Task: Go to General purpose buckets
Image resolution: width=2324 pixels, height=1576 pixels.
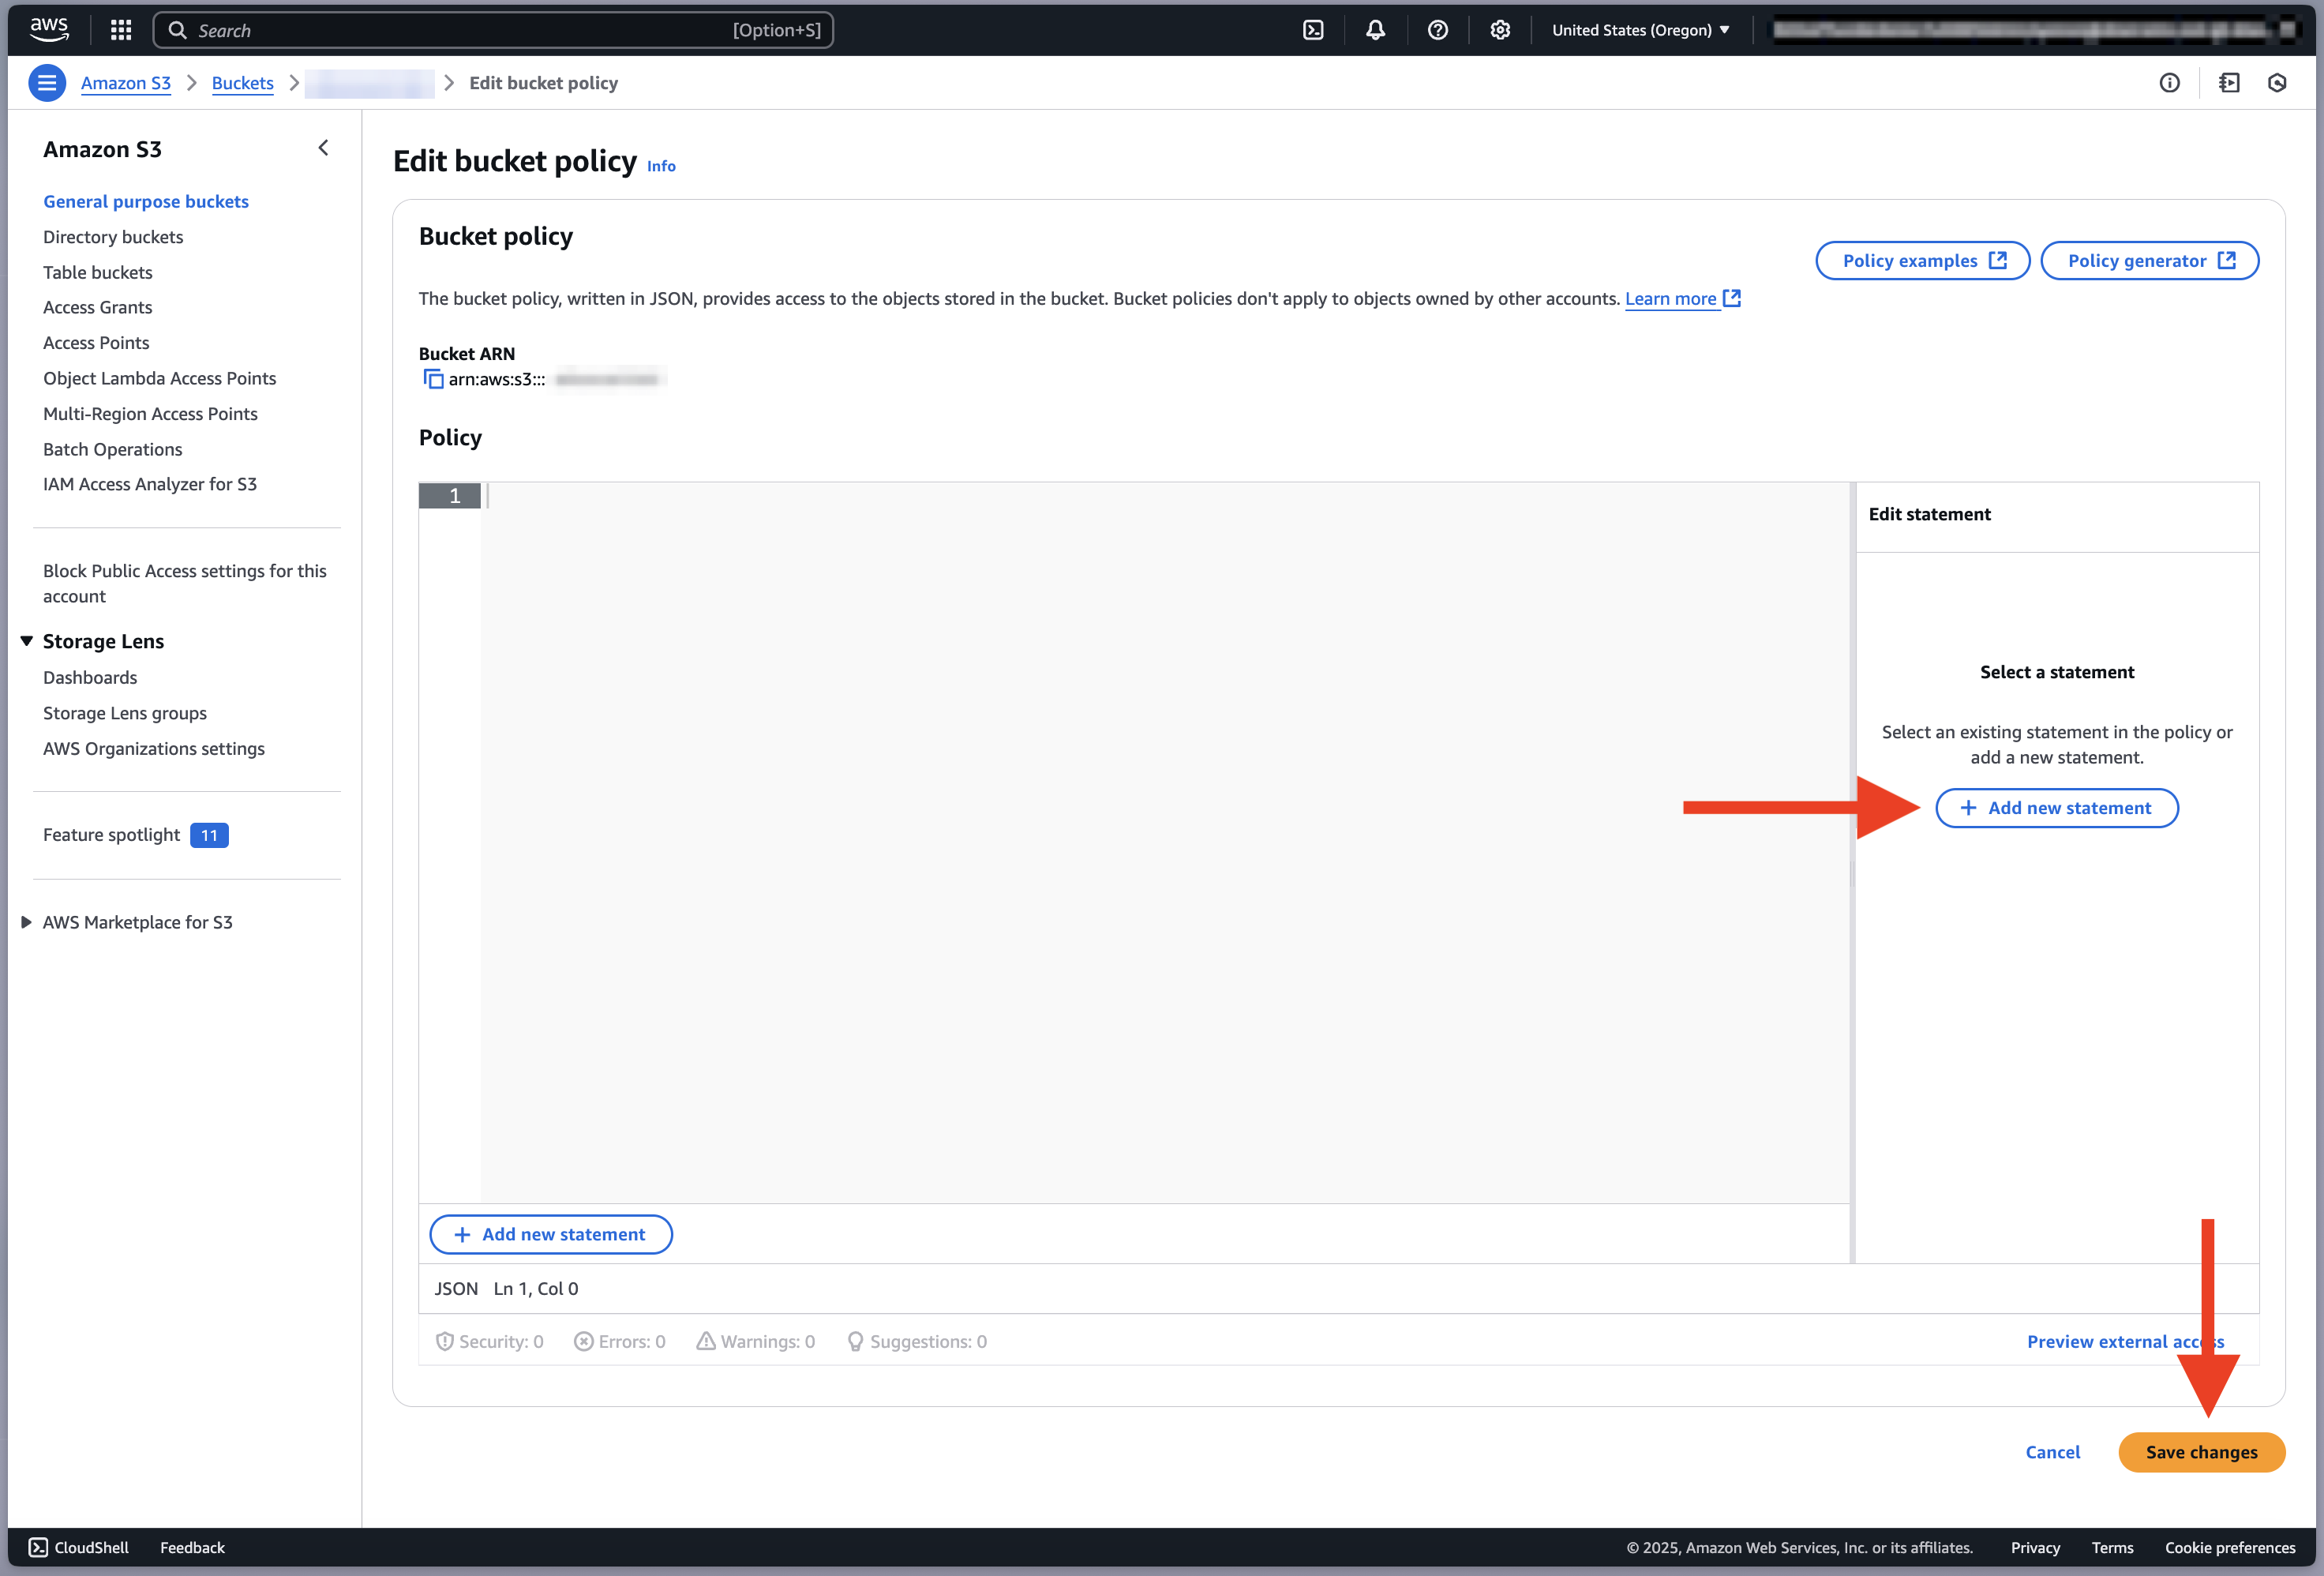Action: coord(146,201)
